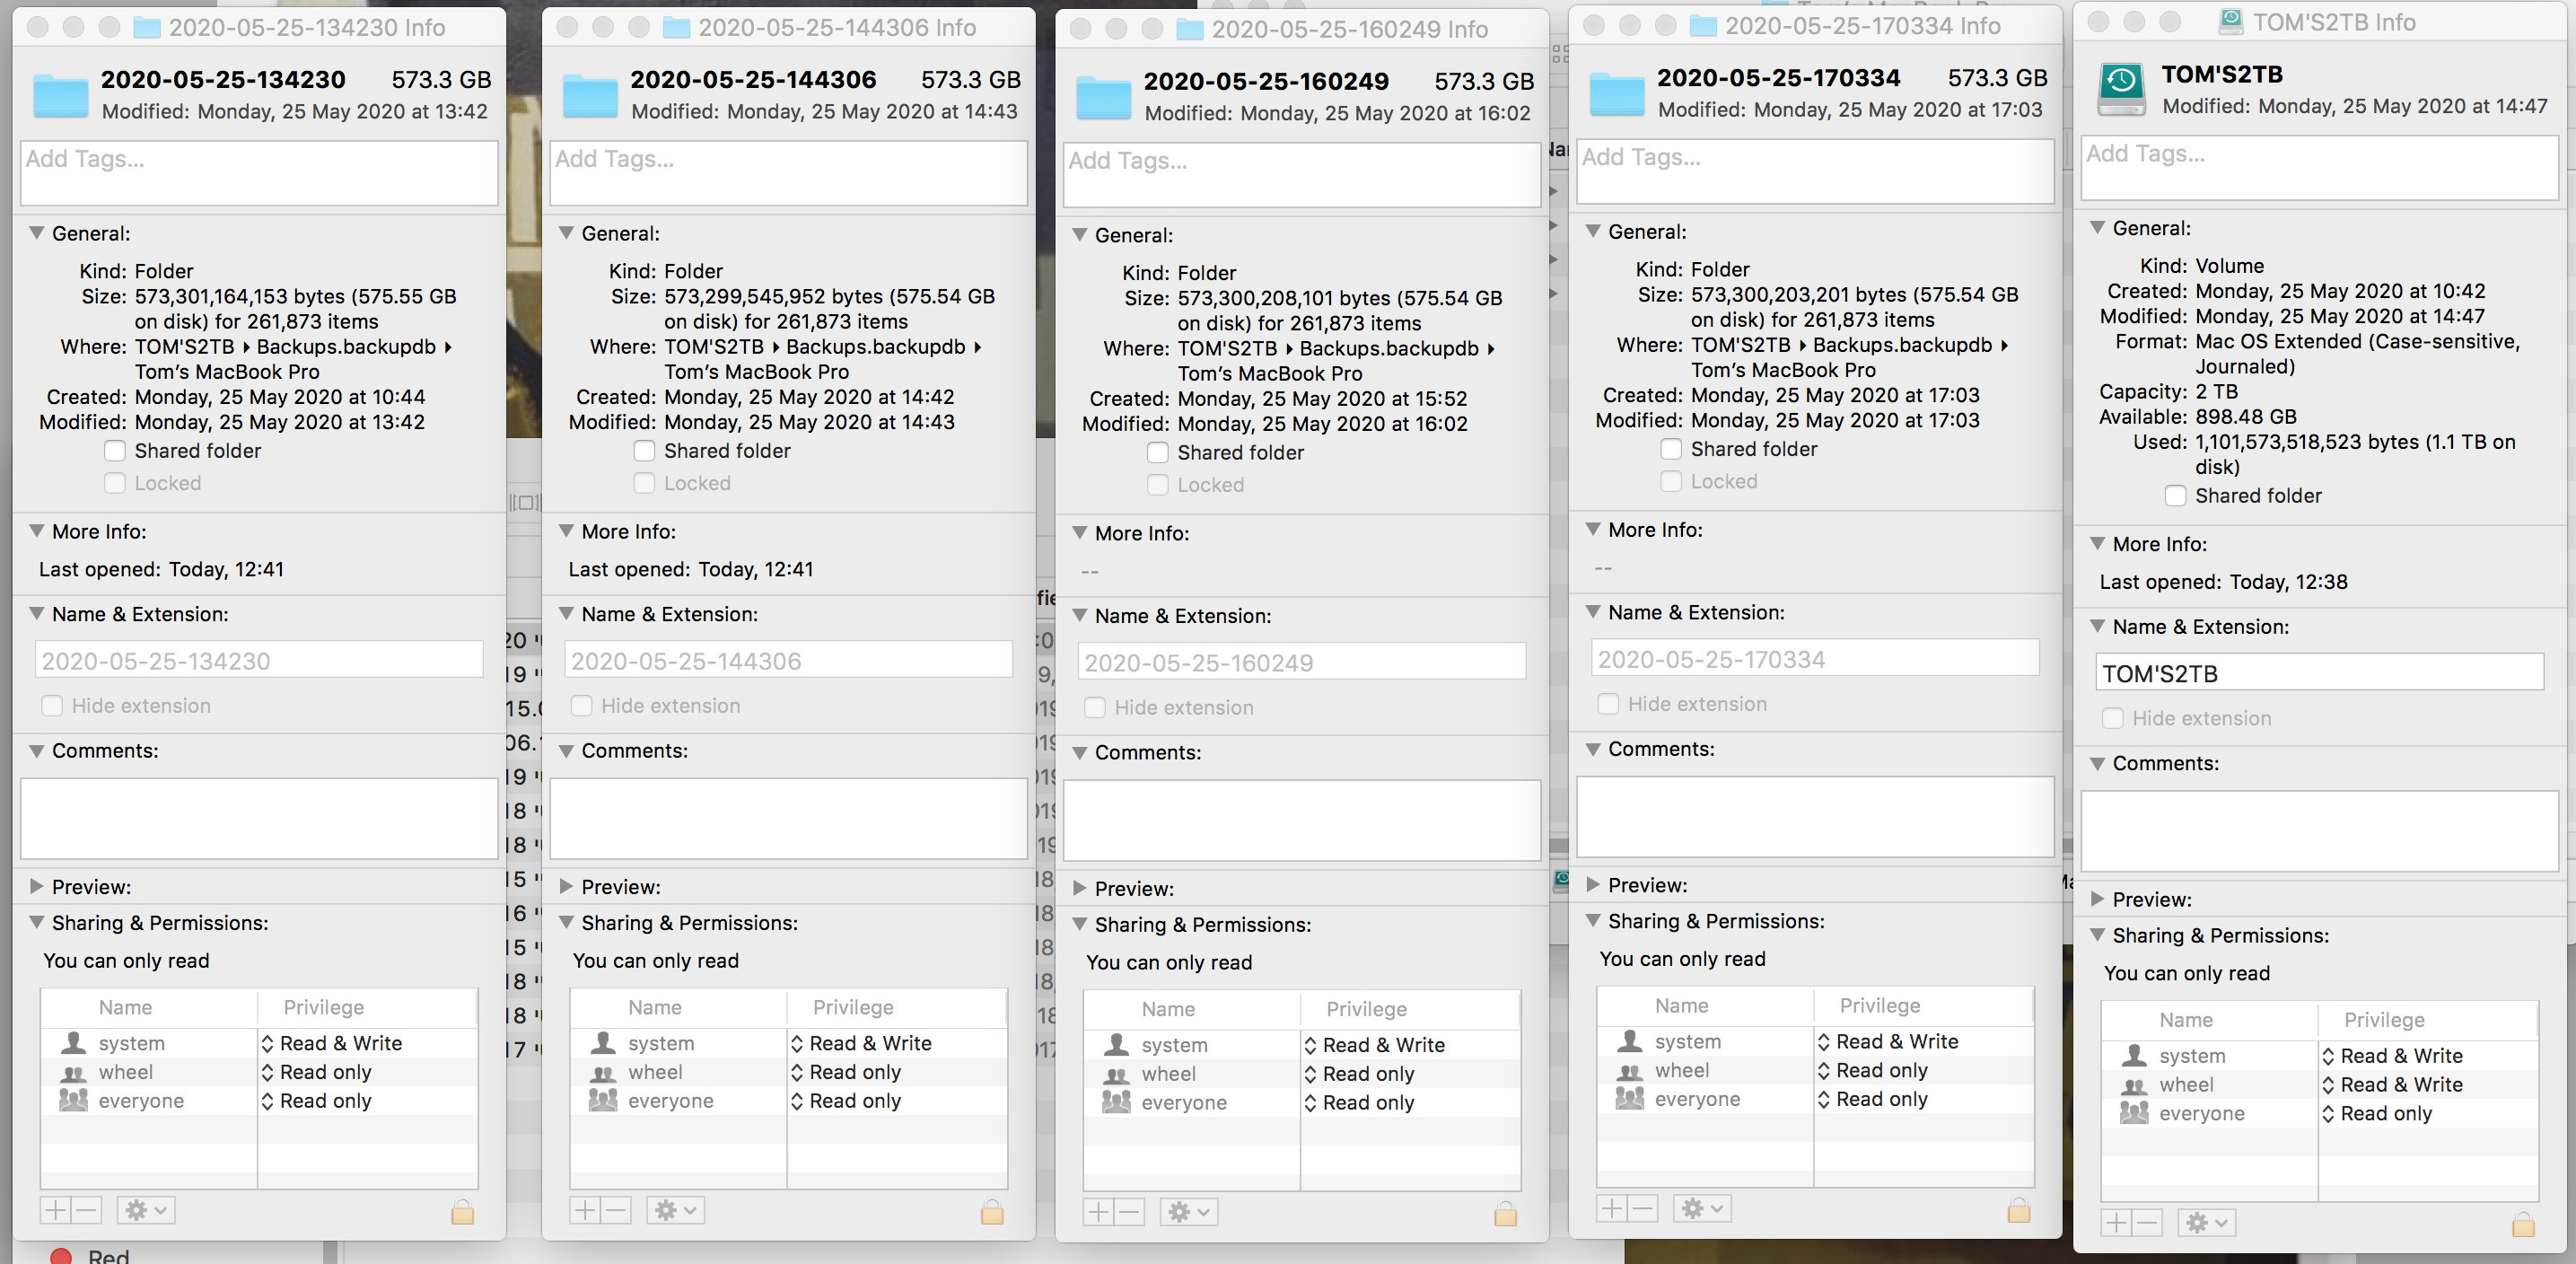Click folder icon beside 2020-05-25-160249 header
This screenshot has width=2576, height=1264.
coord(1103,97)
